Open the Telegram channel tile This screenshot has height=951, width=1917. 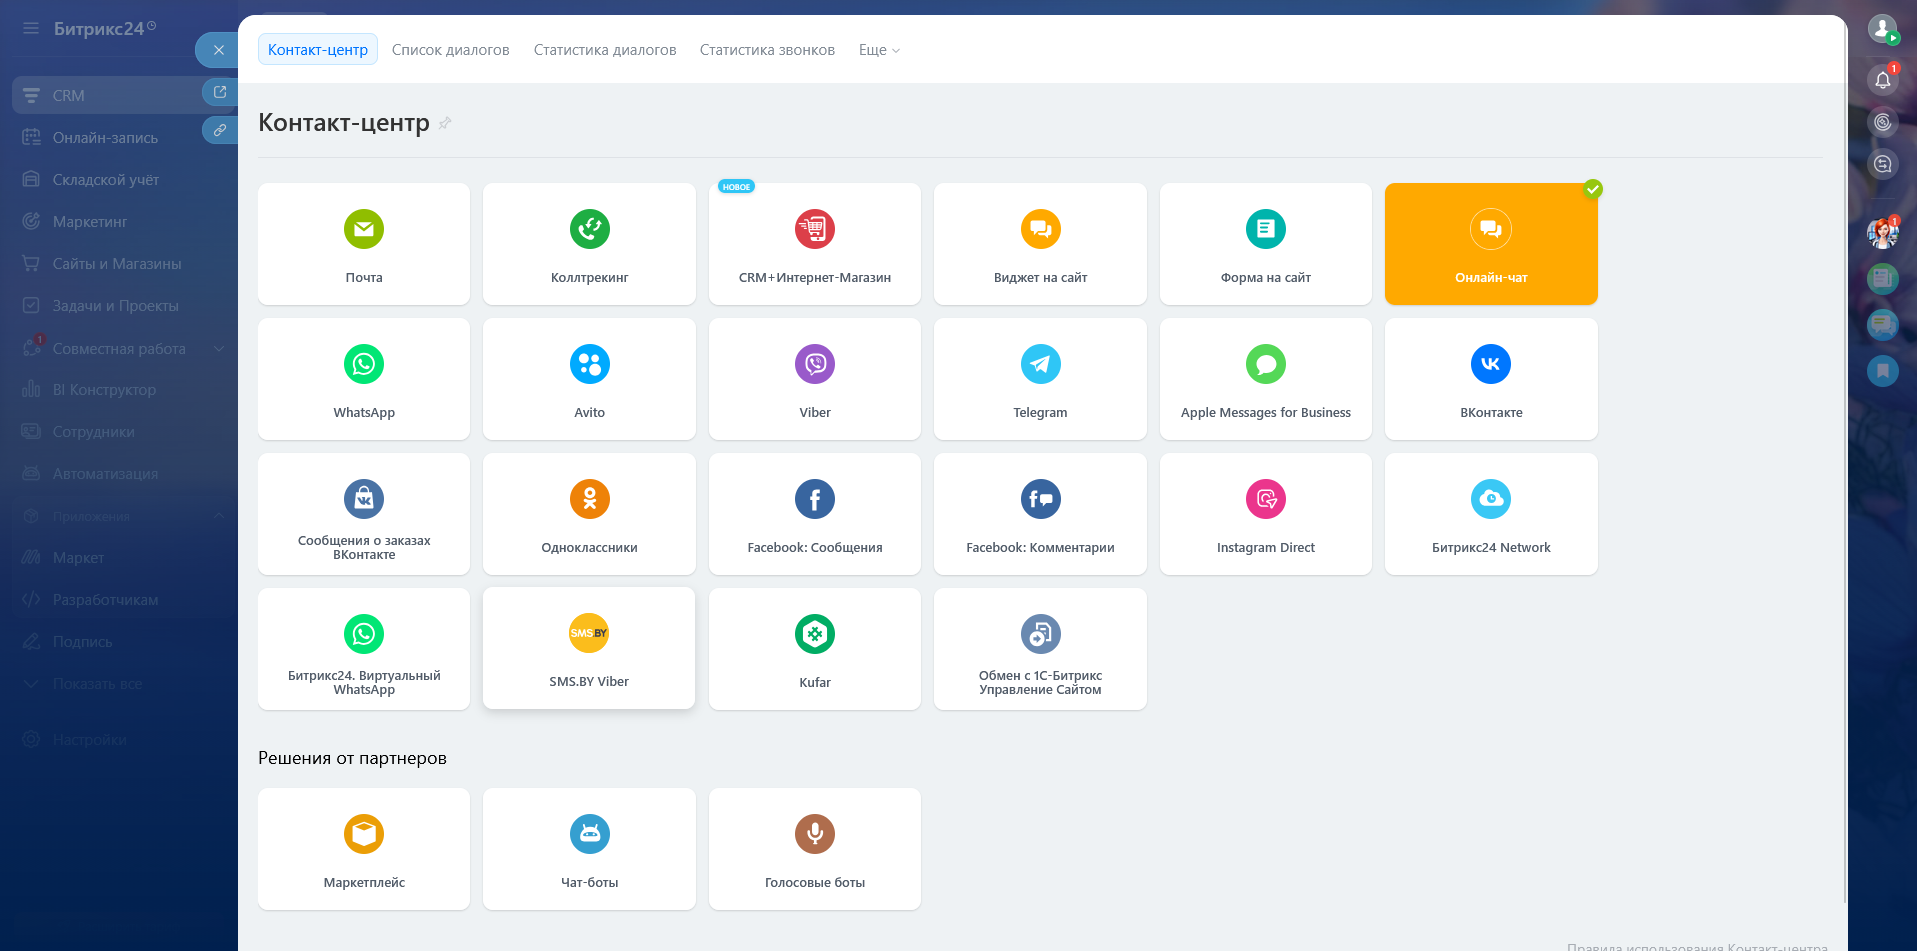(1040, 379)
